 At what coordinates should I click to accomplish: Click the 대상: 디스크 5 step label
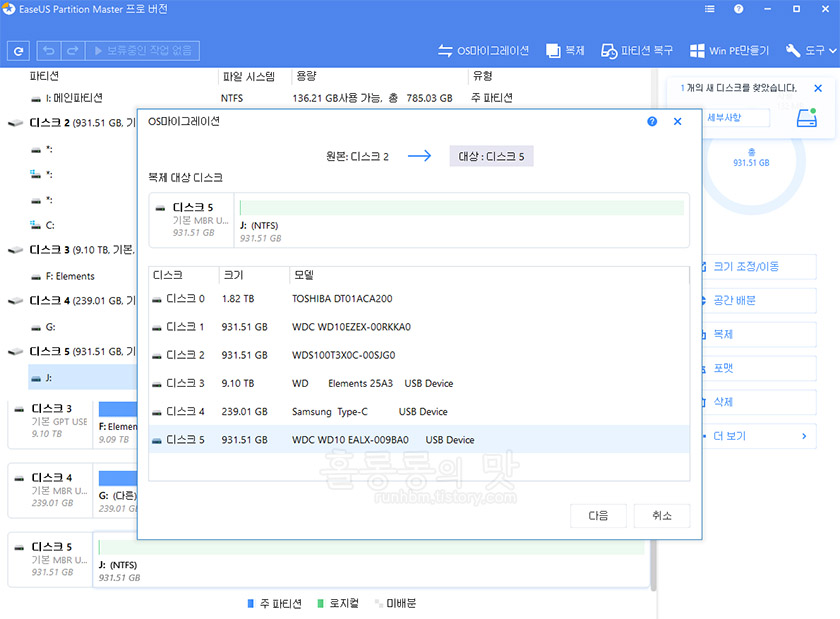pos(491,156)
